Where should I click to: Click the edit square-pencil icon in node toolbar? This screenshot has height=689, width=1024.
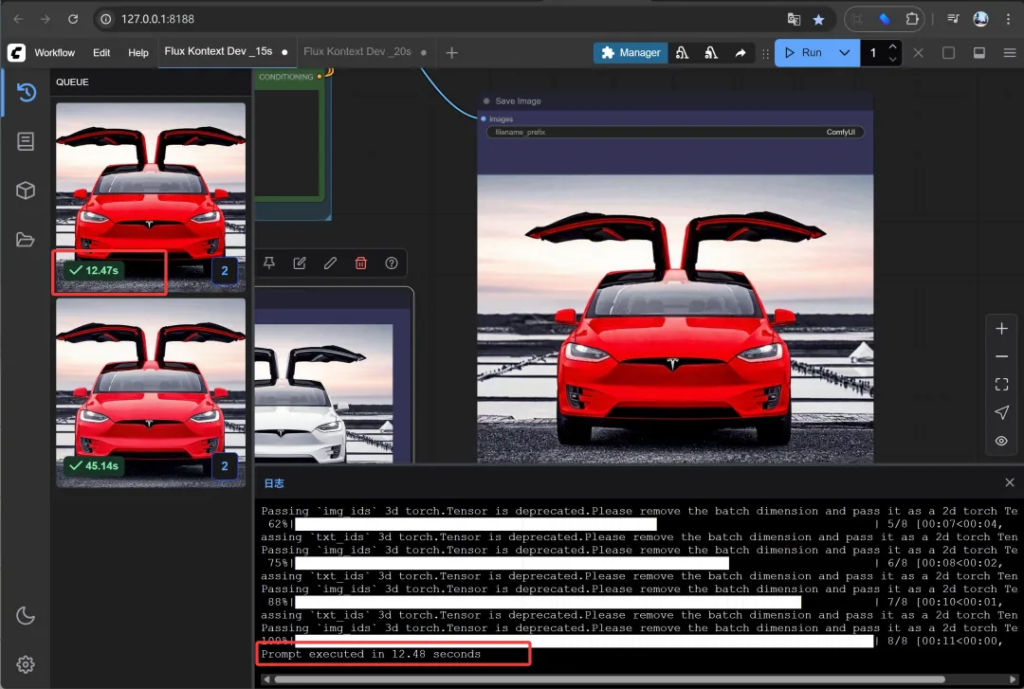point(300,263)
